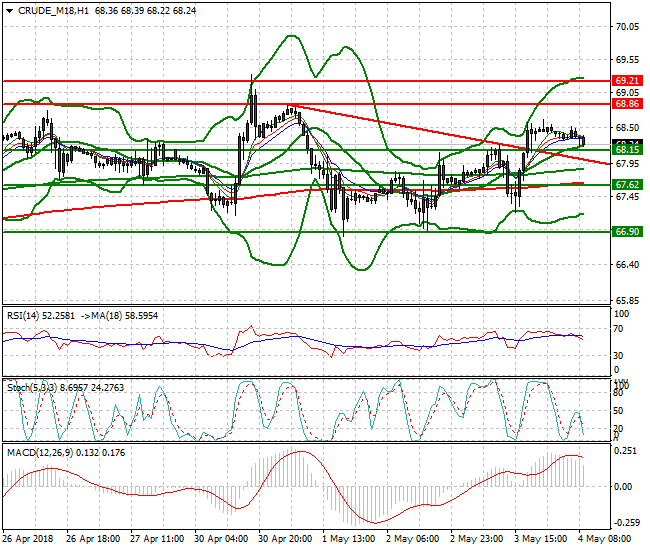Click the 2 May 06:00 time label
The image size is (650, 550).
click(x=412, y=539)
